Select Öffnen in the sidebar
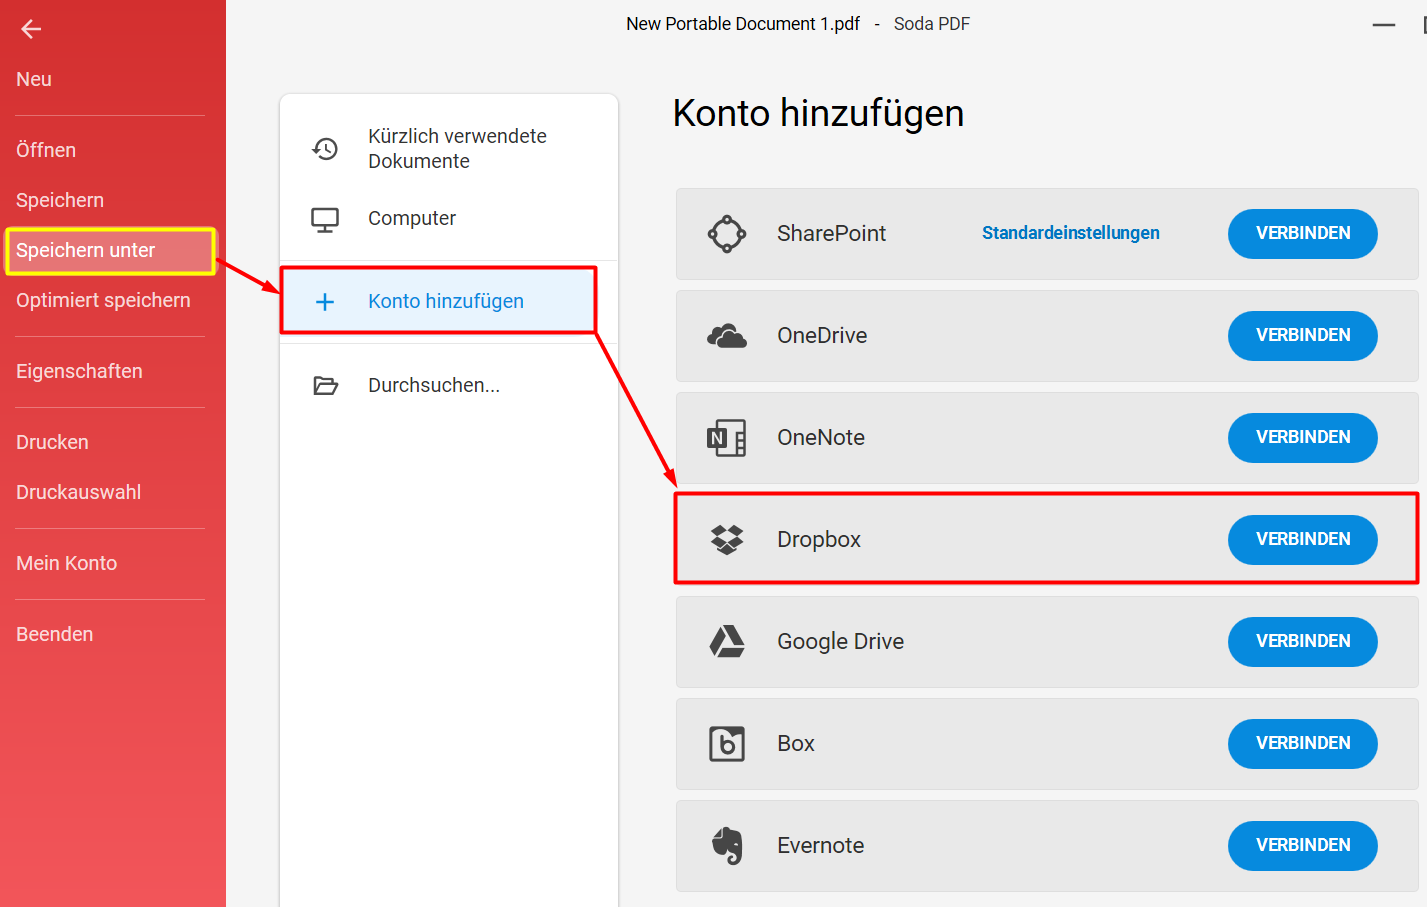1427x907 pixels. click(x=46, y=150)
